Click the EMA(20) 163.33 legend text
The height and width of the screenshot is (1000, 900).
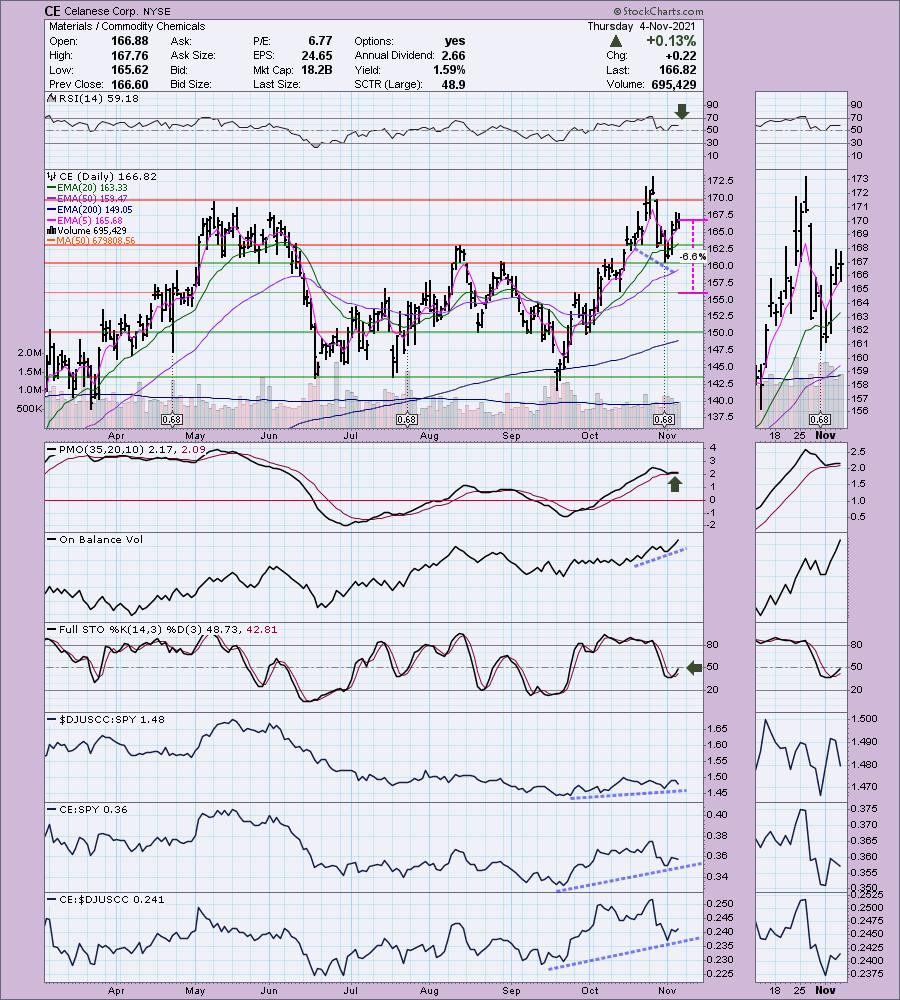point(92,188)
